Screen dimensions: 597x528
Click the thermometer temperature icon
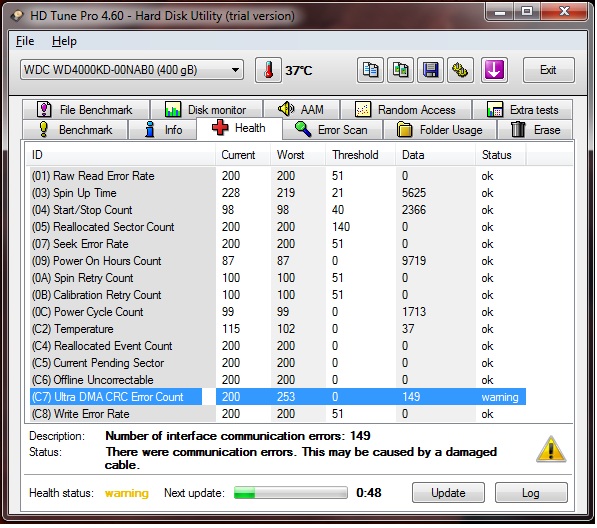click(268, 70)
